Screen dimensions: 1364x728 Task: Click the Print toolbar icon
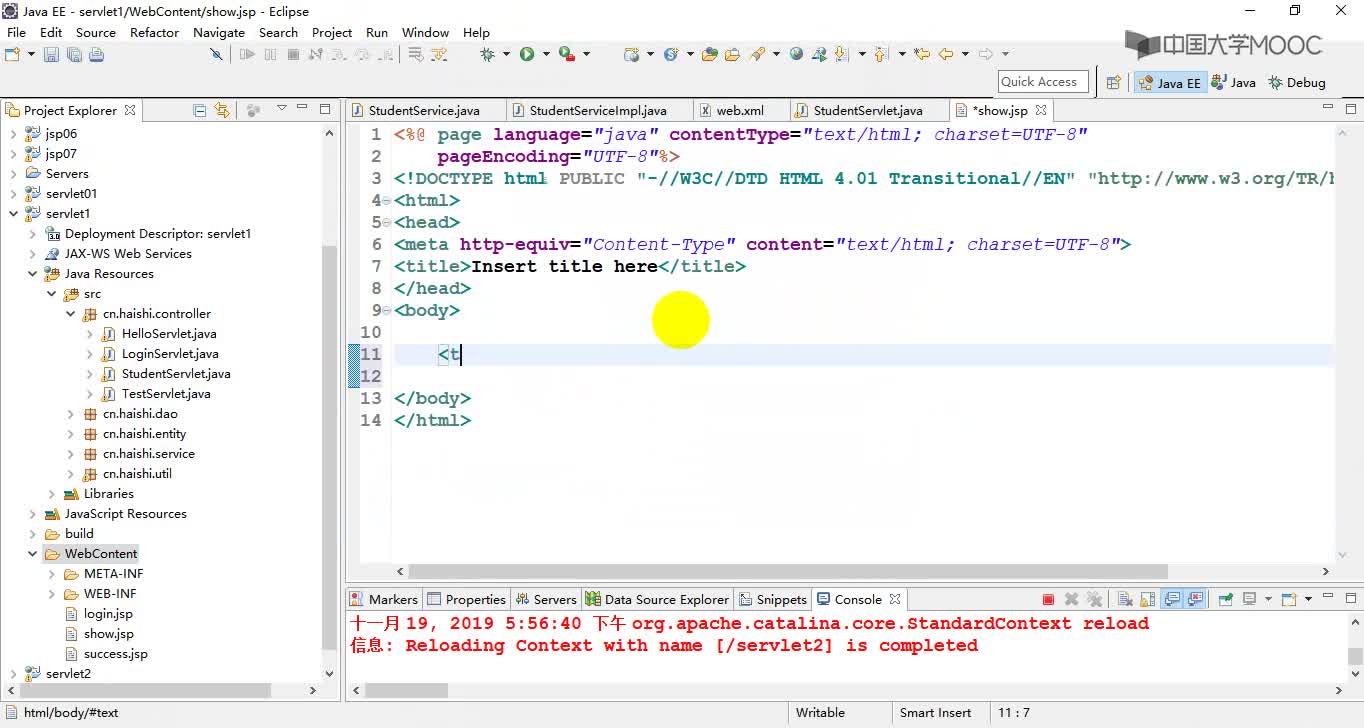click(97, 54)
